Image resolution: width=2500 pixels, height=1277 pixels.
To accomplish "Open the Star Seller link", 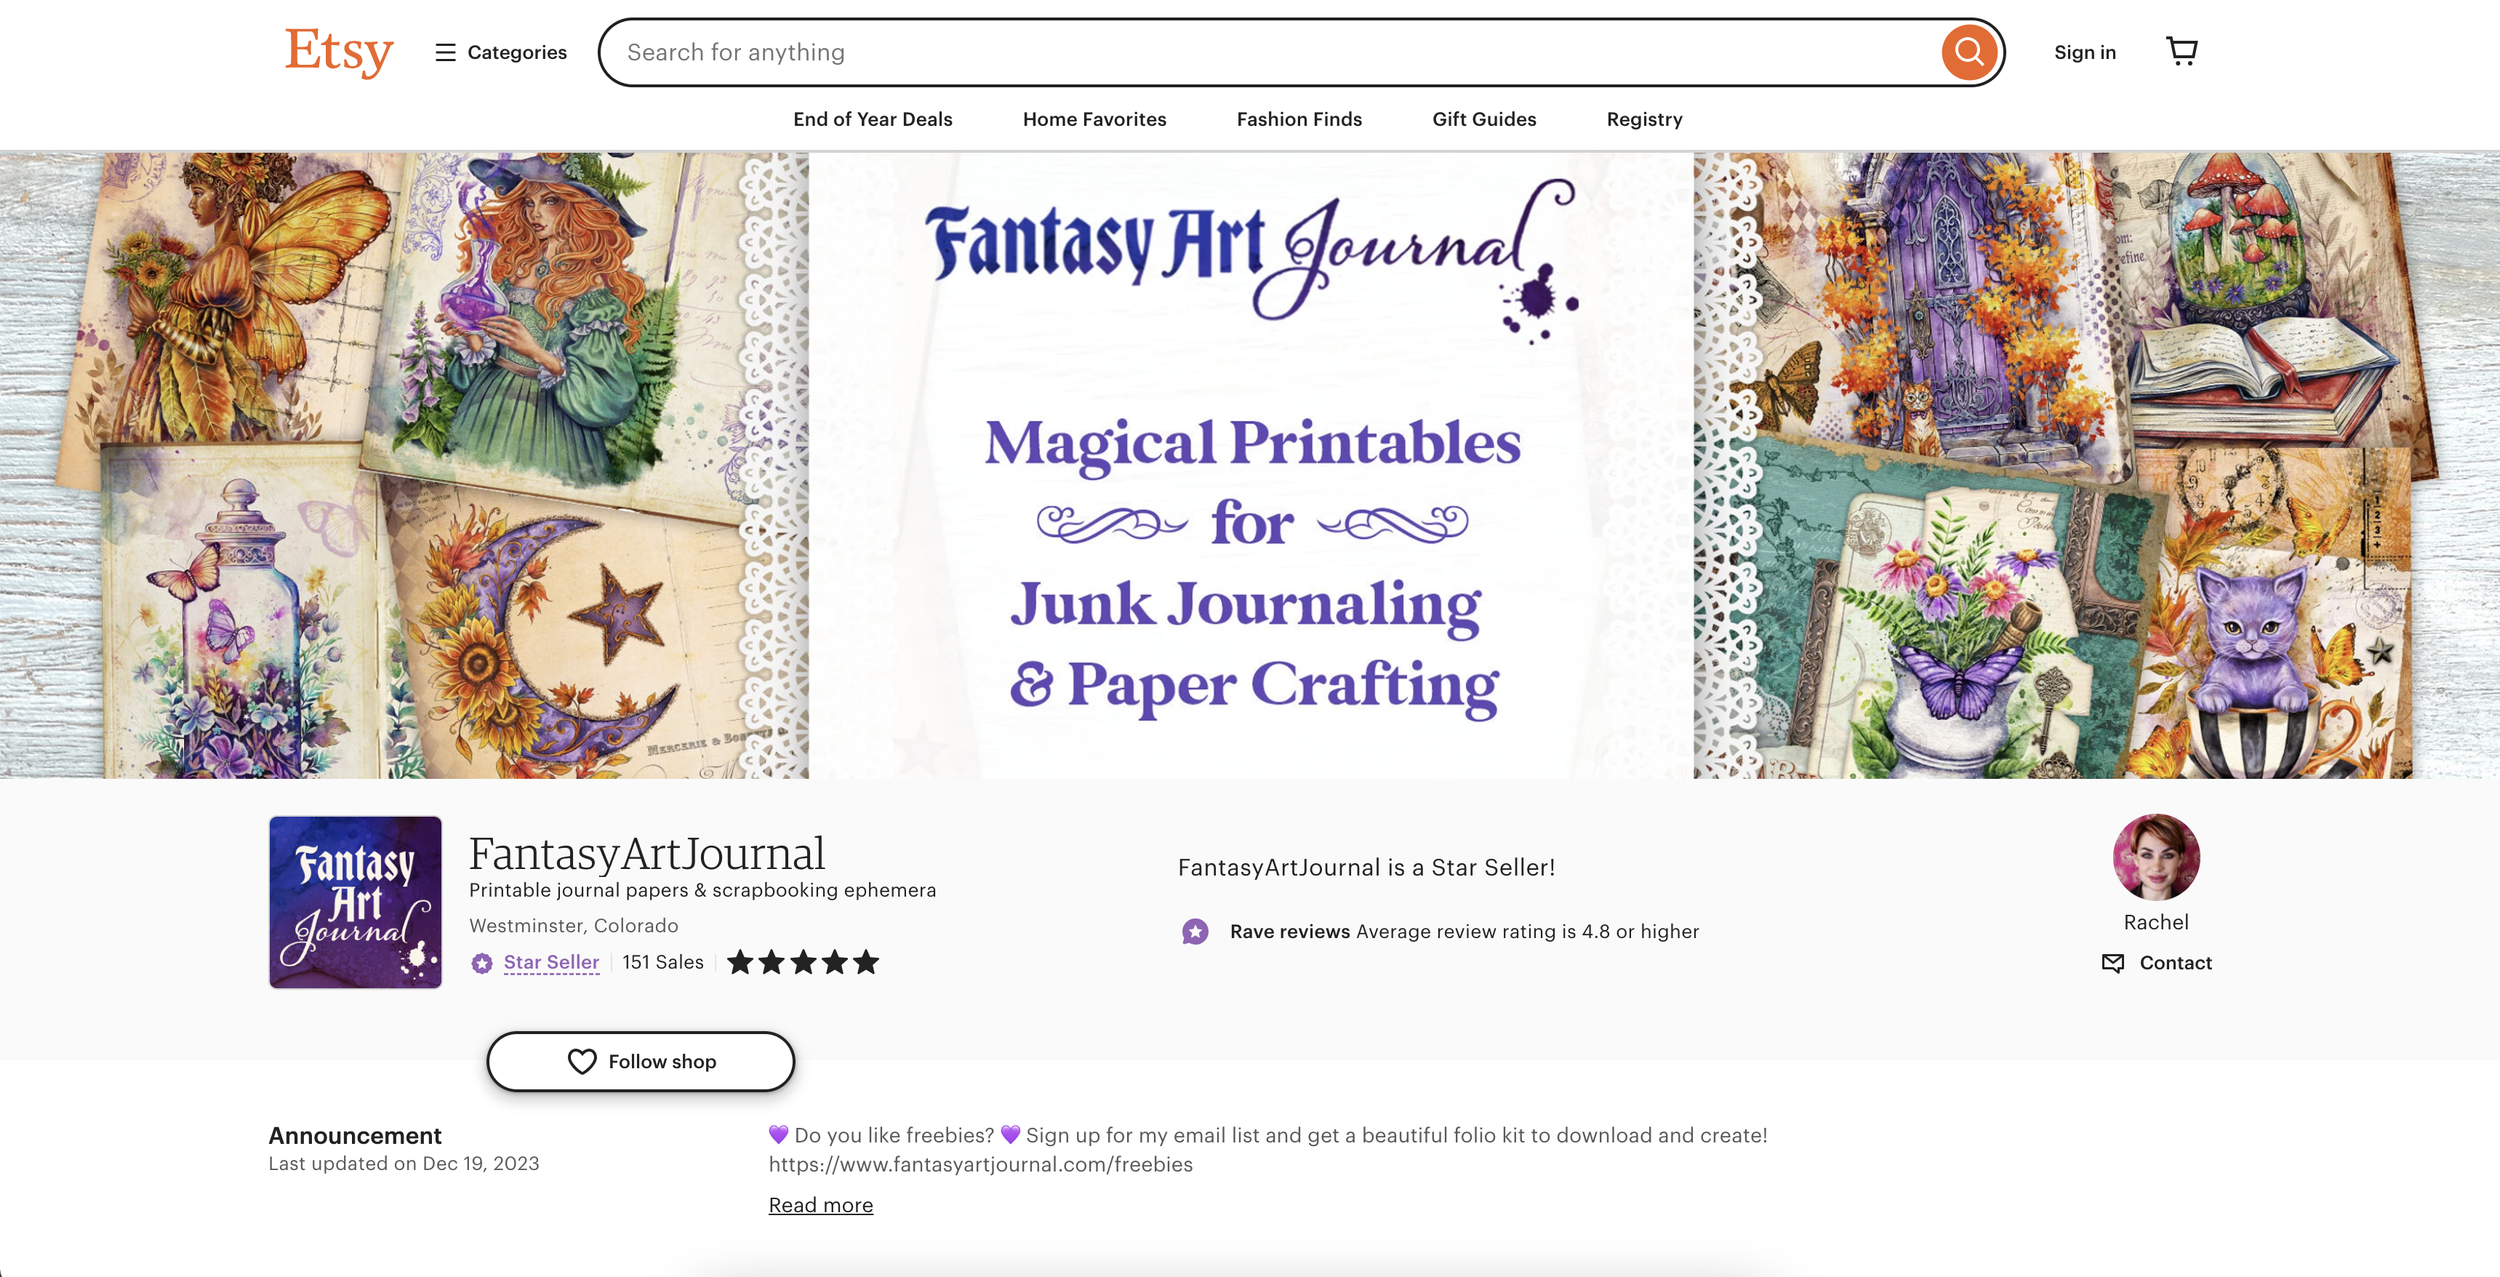I will [551, 962].
